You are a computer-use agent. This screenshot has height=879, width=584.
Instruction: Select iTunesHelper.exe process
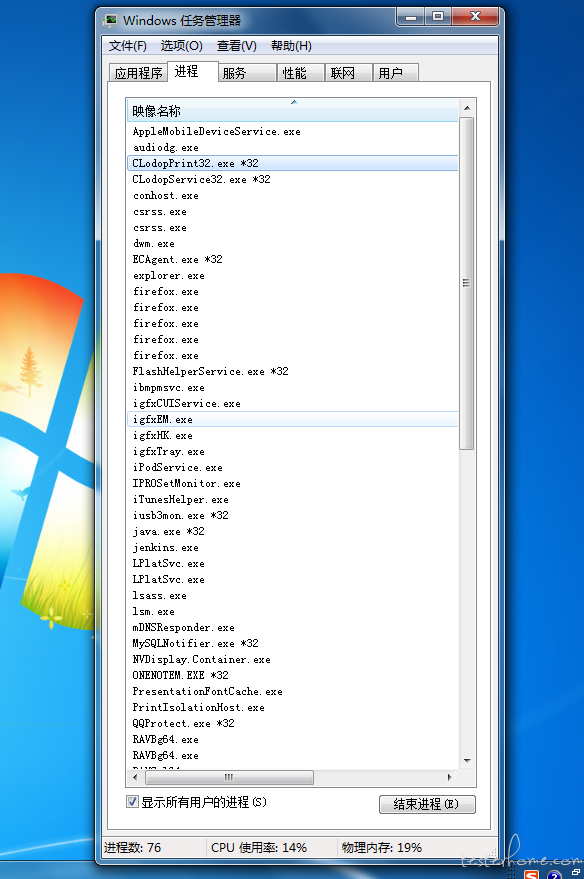tap(292, 499)
